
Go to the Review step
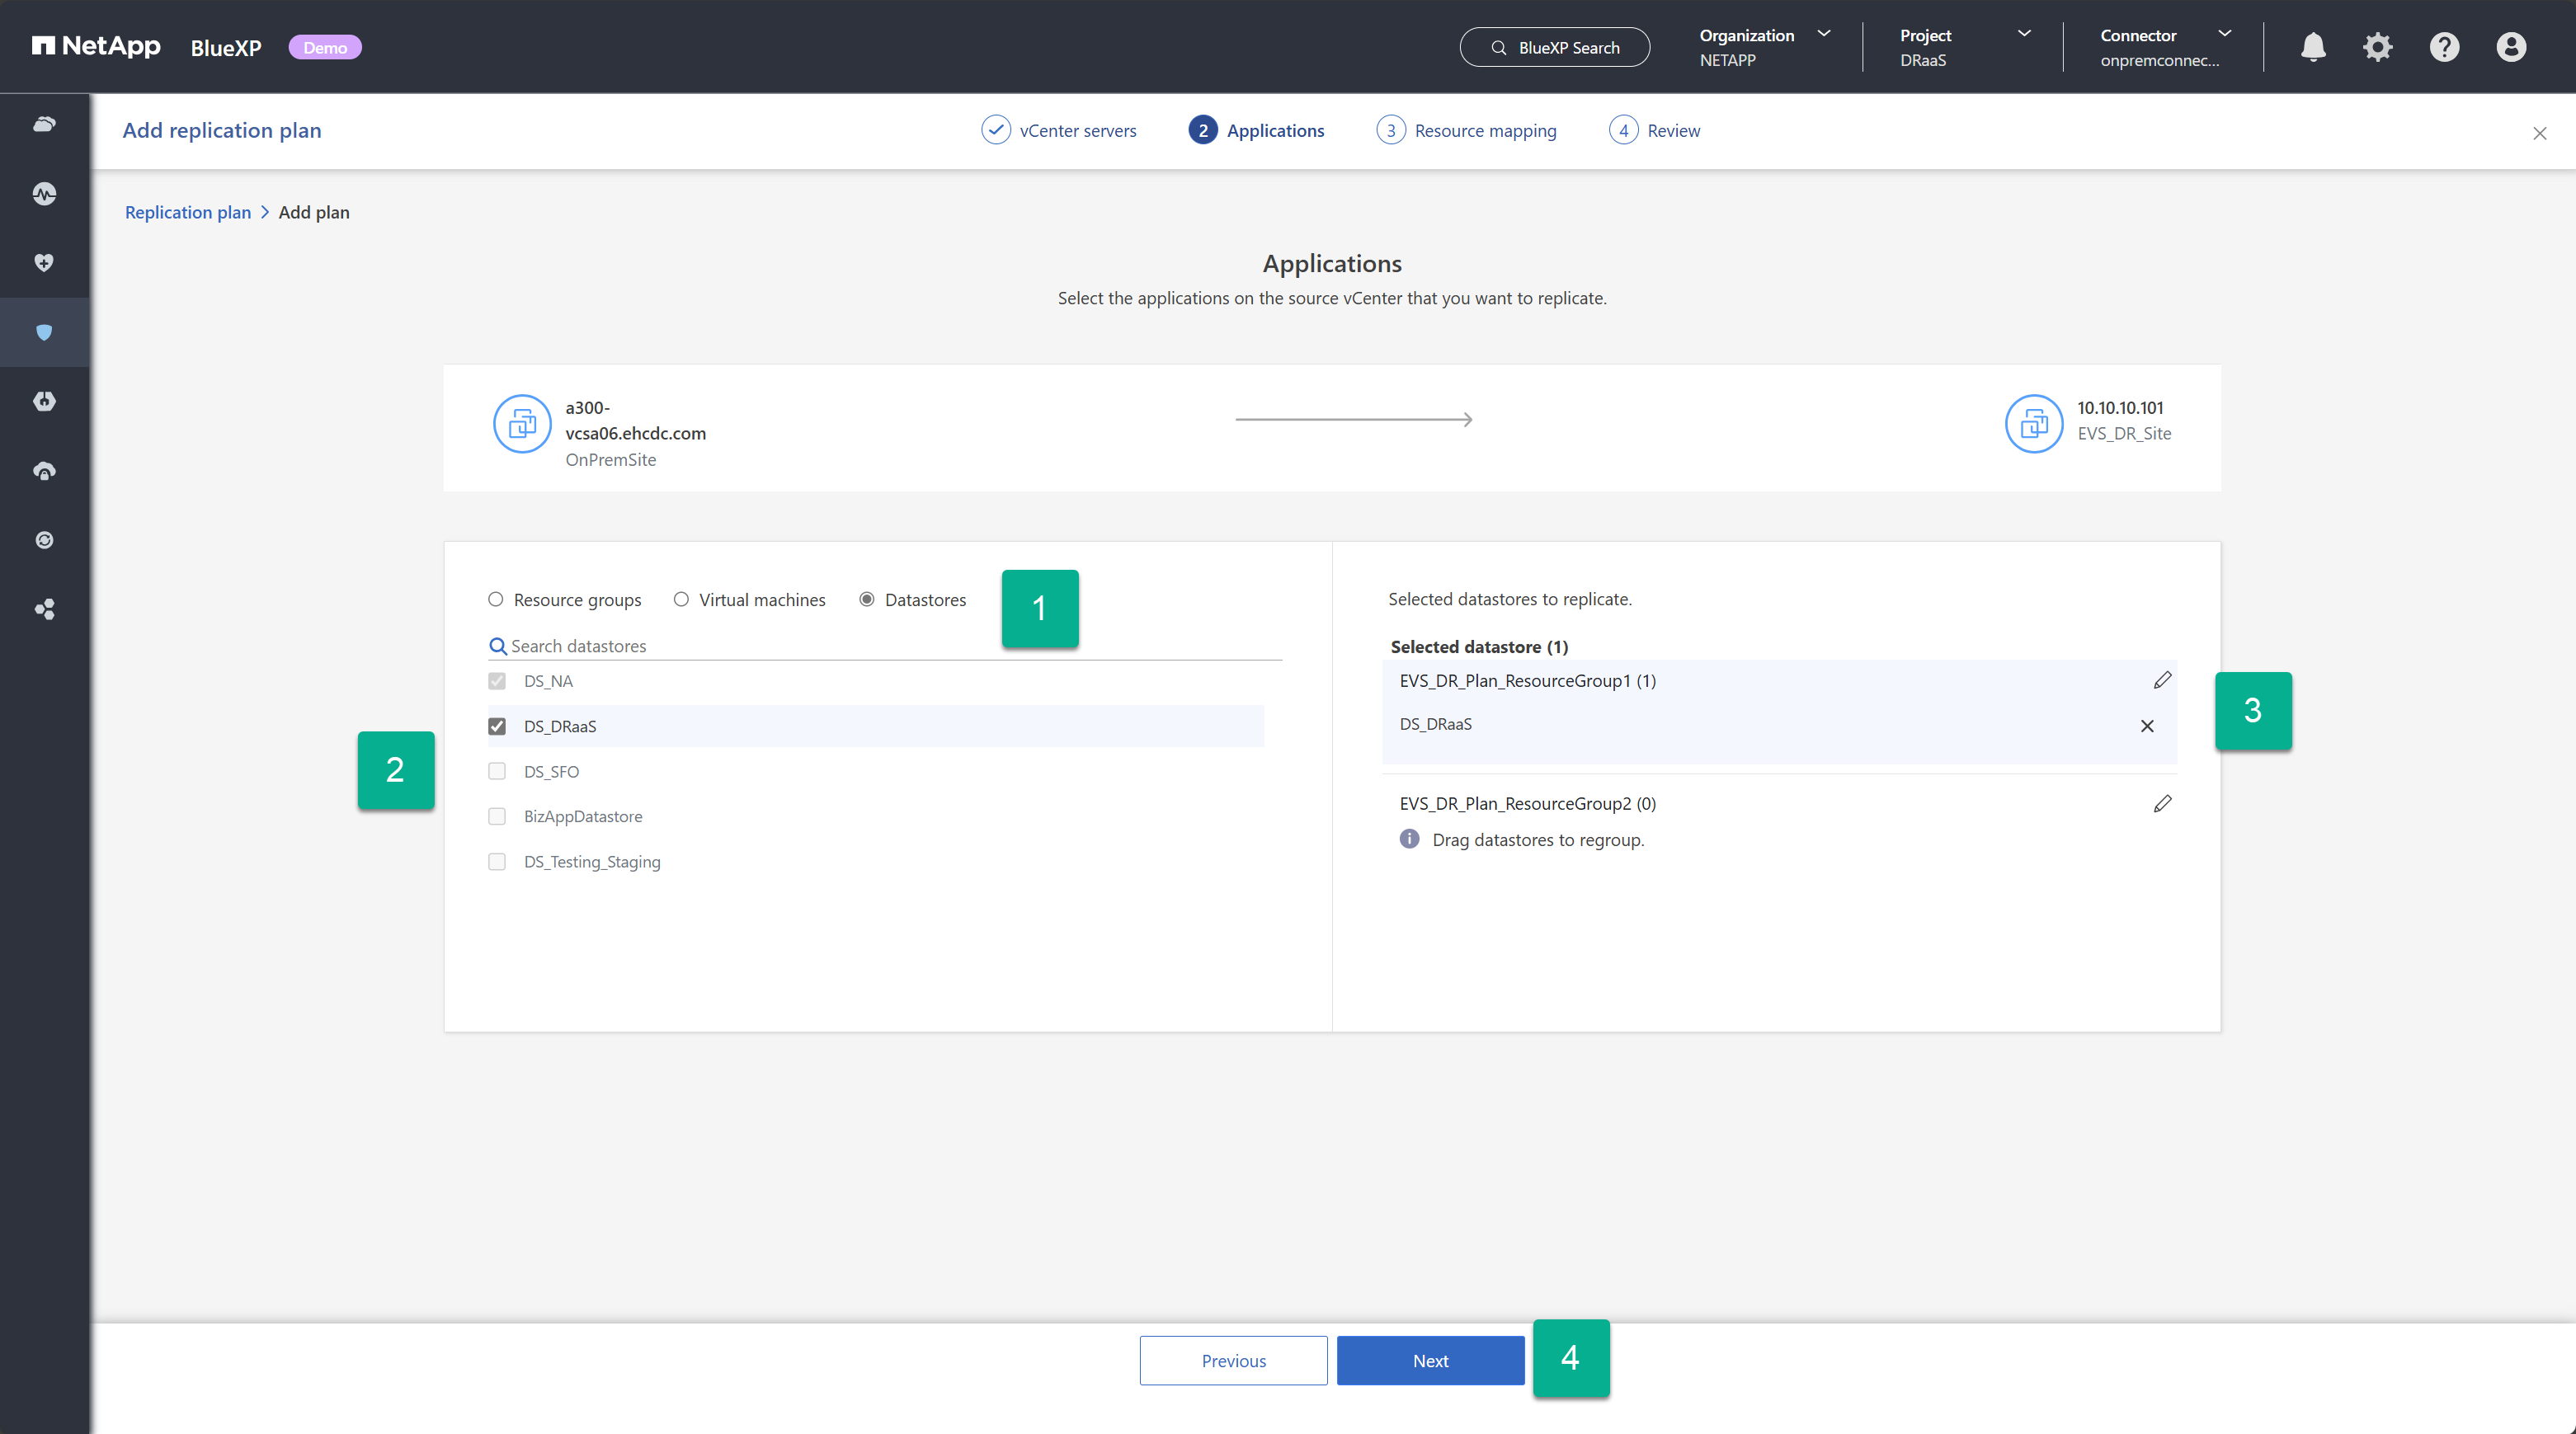[1654, 130]
